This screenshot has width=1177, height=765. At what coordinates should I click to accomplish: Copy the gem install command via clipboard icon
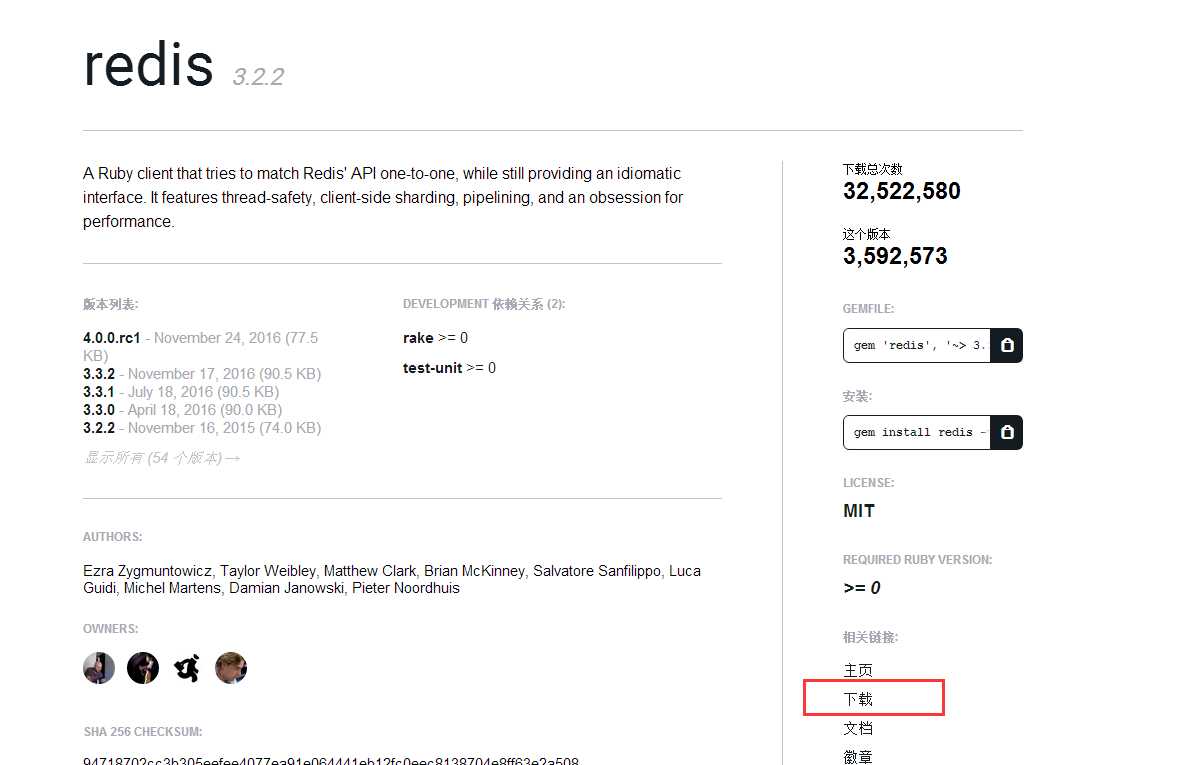1007,432
